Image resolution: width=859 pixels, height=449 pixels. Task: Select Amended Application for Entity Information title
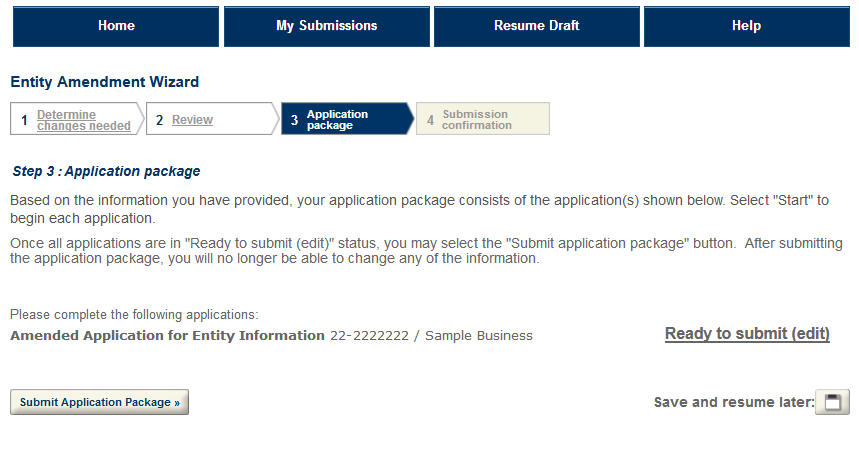click(x=167, y=335)
